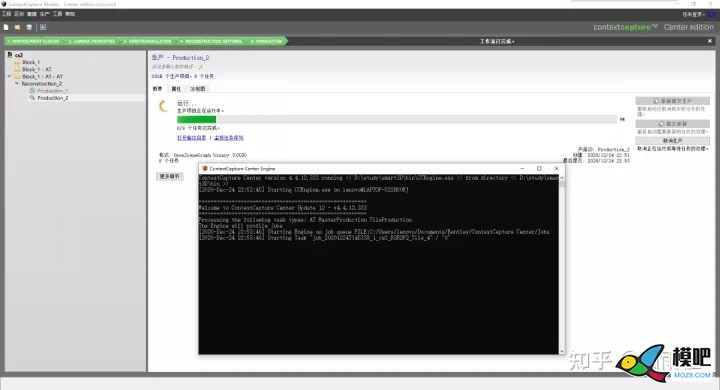Click the Production_1 icon in the tree
The width and height of the screenshot is (720, 390).
click(32, 91)
